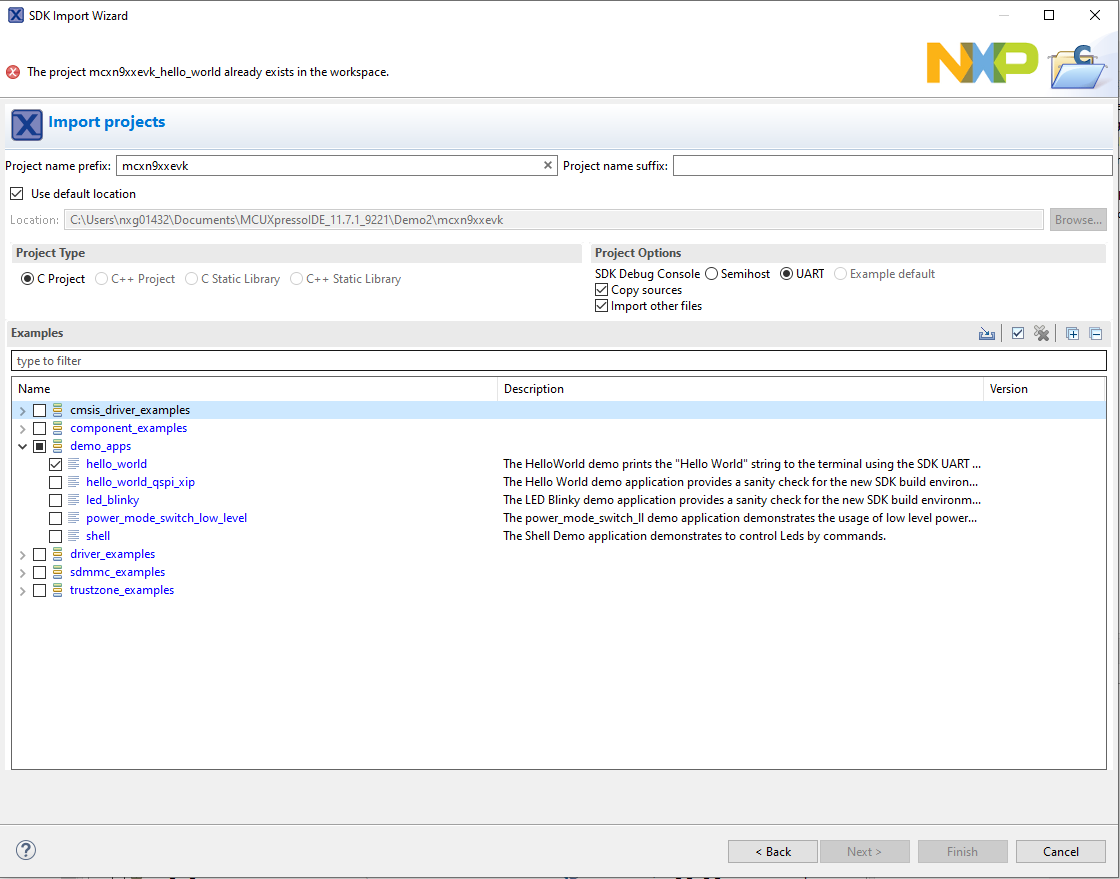1120x879 pixels.
Task: Expand the driver_examples tree node
Action: (22, 554)
